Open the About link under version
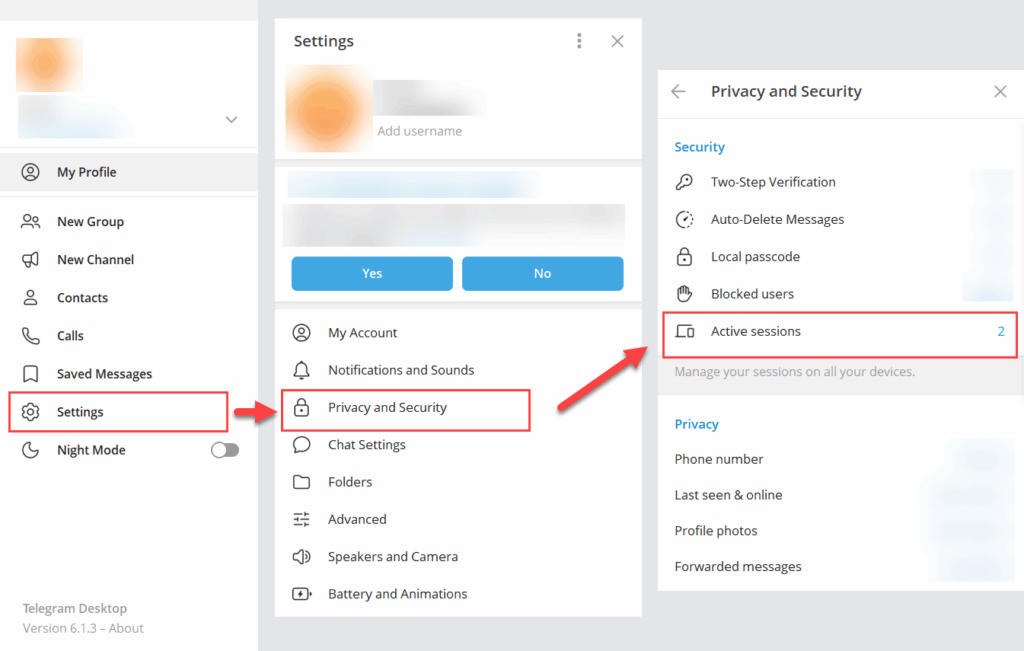1024x651 pixels. 127,629
